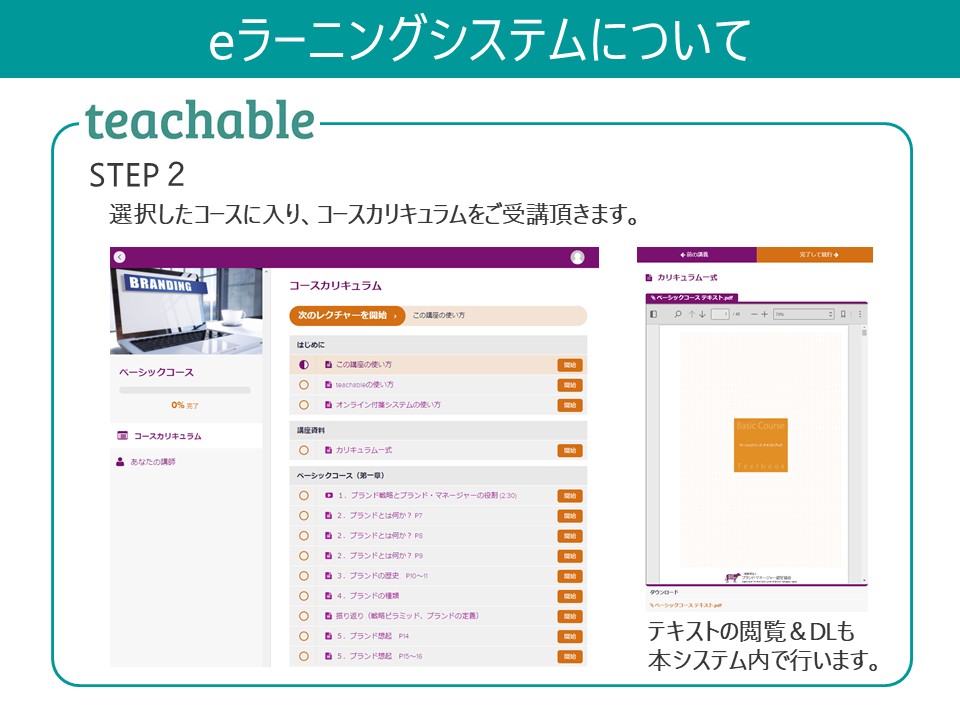Go to next page in PDF viewer
The width and height of the screenshot is (960, 720).
click(702, 314)
